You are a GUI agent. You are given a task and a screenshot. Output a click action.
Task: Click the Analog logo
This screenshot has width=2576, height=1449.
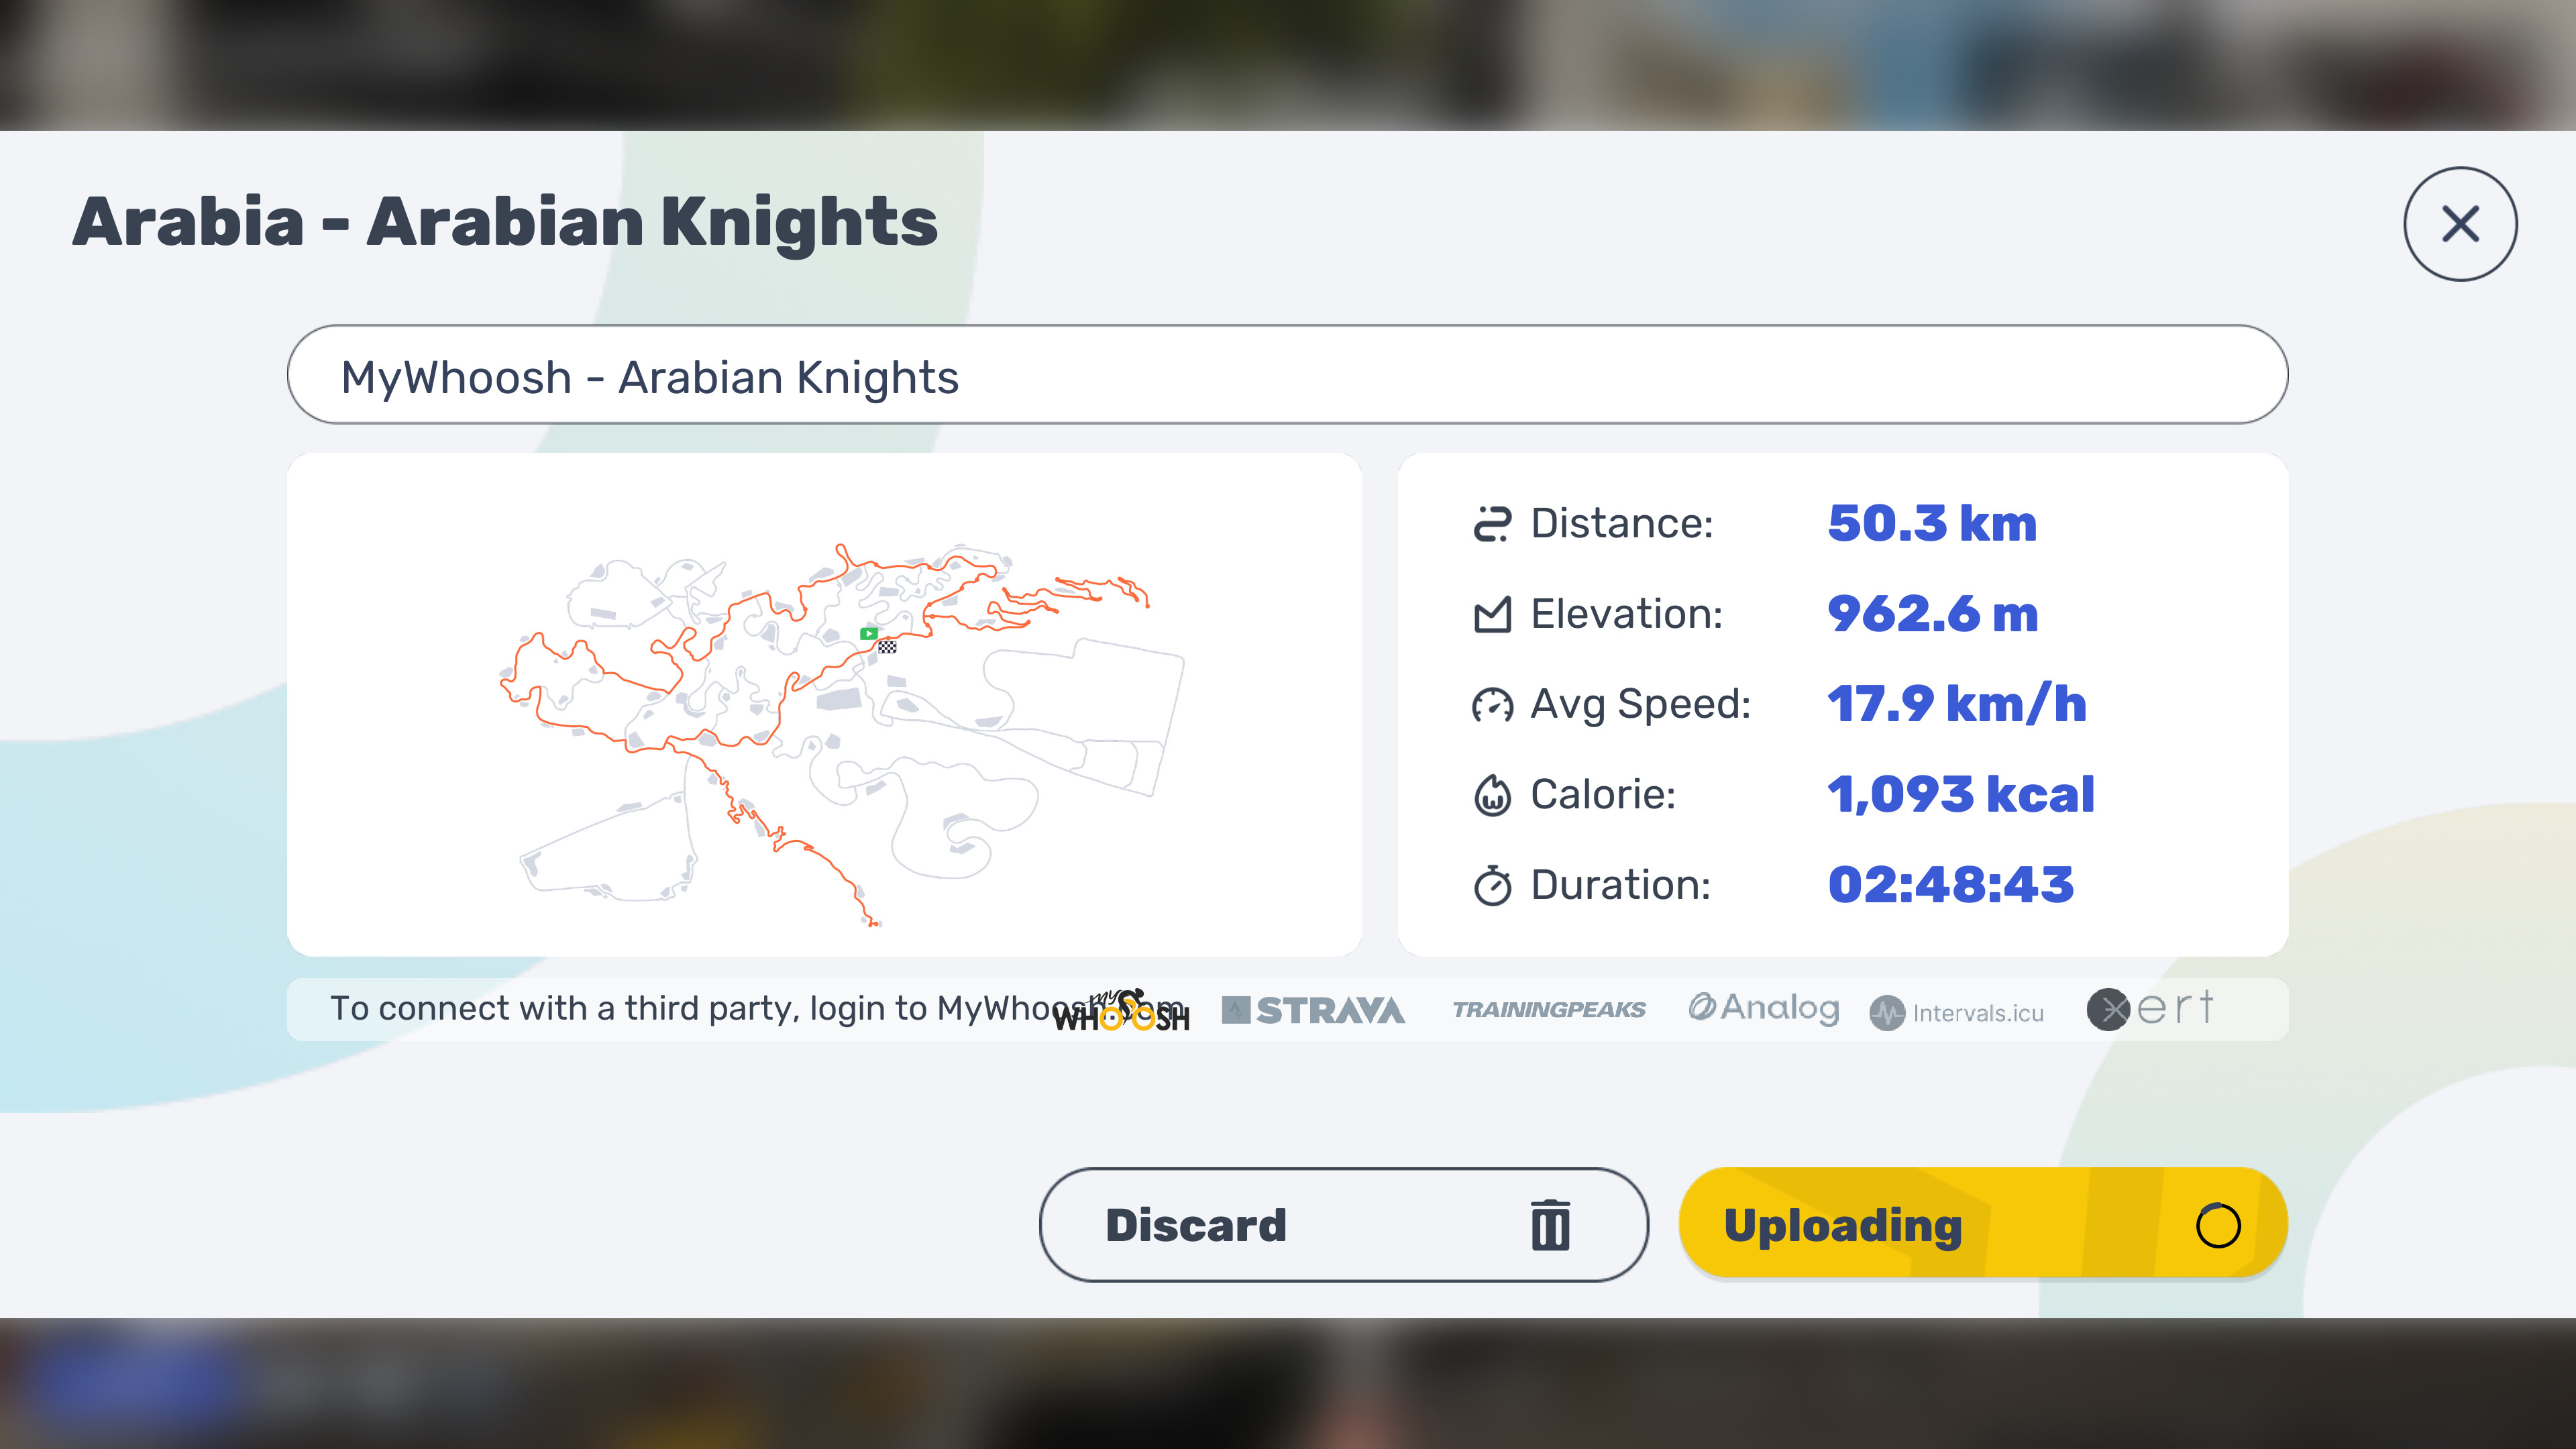[1764, 1008]
